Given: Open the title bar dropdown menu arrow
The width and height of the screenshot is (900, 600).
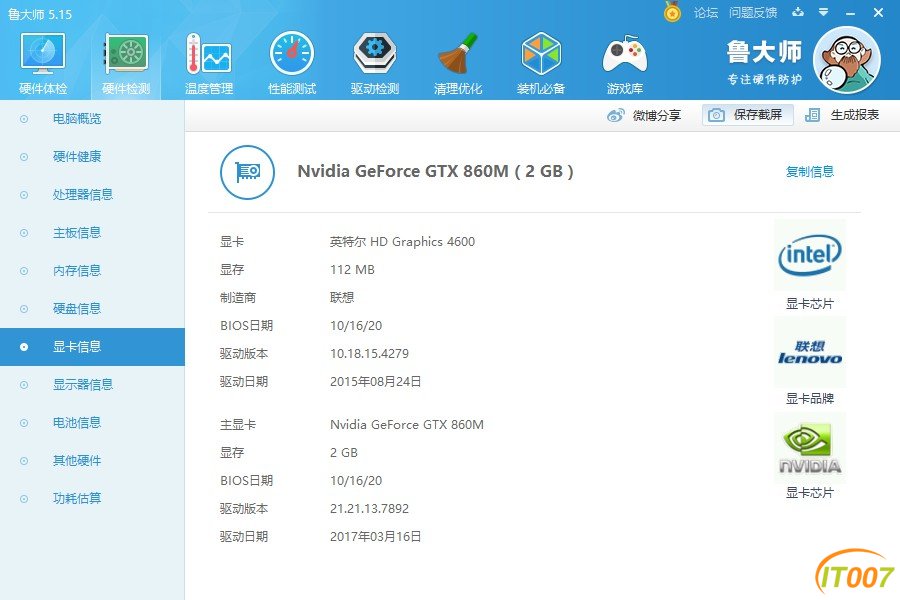Looking at the screenshot, I should tap(824, 12).
